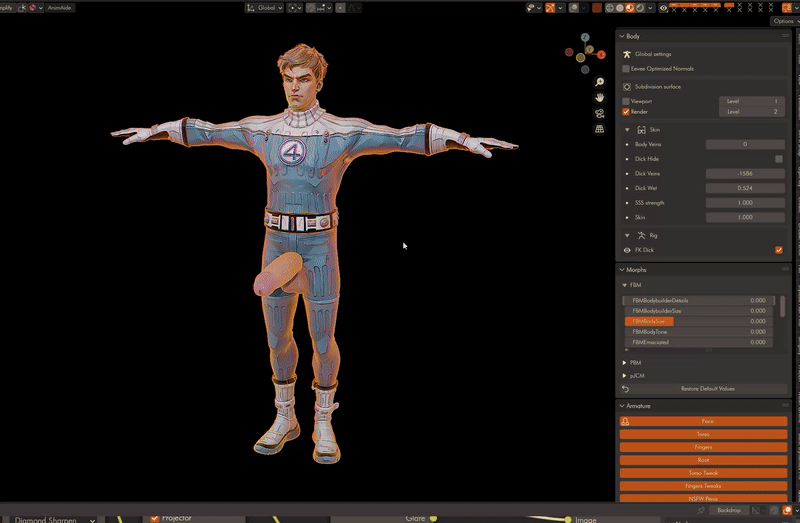Switch to solid shading mode
Viewport: 800px width, 523px height.
point(620,8)
